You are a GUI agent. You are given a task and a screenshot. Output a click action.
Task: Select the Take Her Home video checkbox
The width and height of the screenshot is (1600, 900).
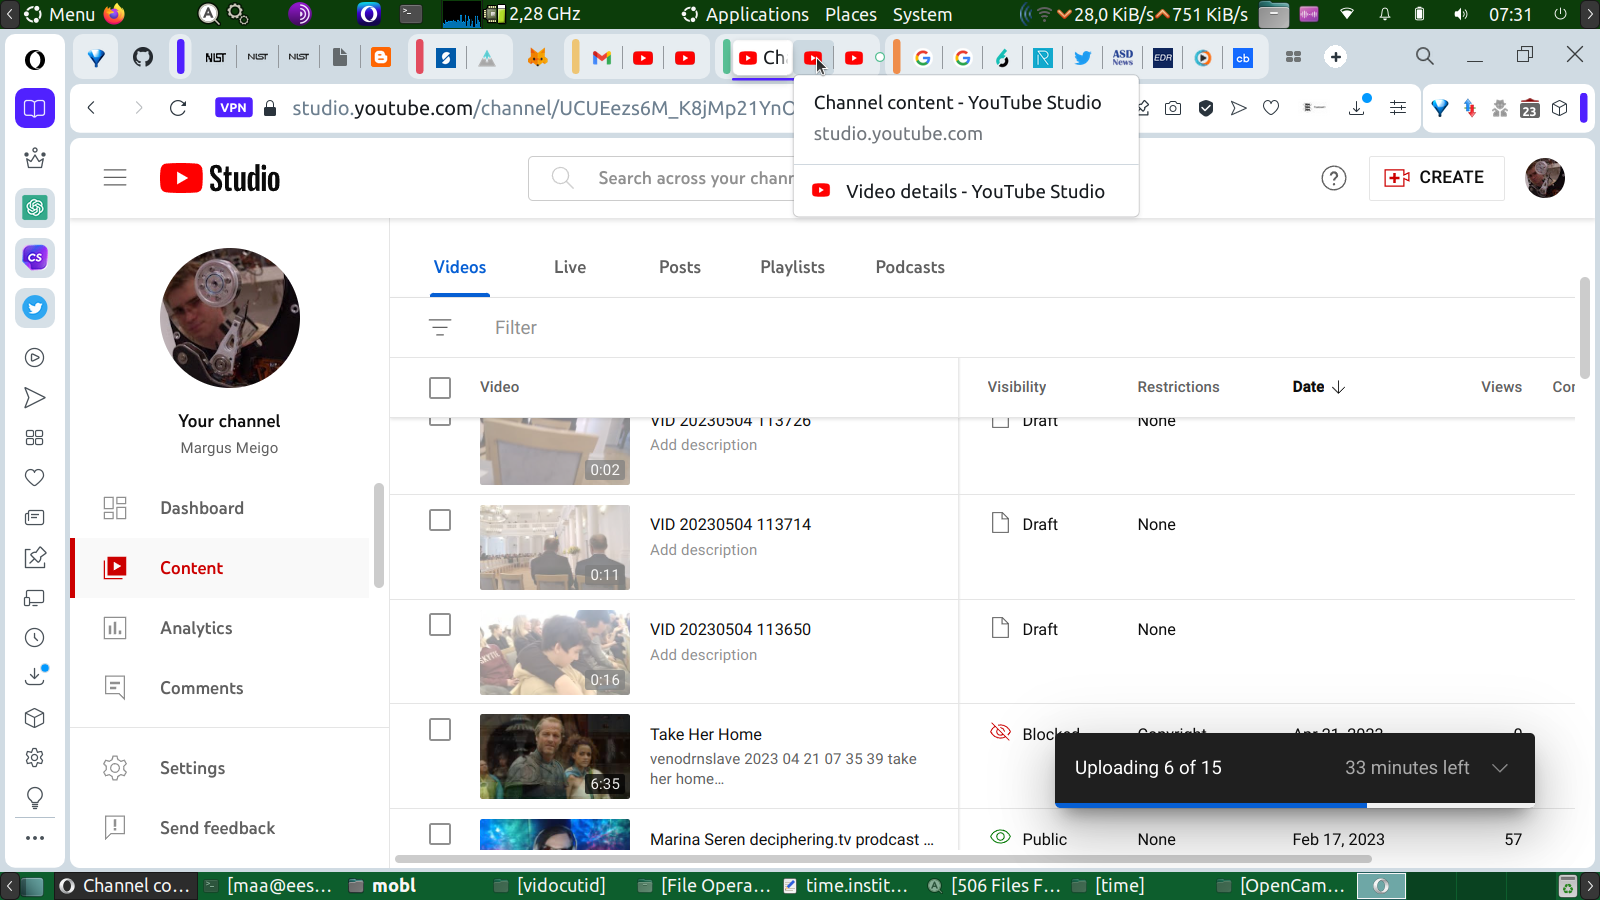pos(440,730)
